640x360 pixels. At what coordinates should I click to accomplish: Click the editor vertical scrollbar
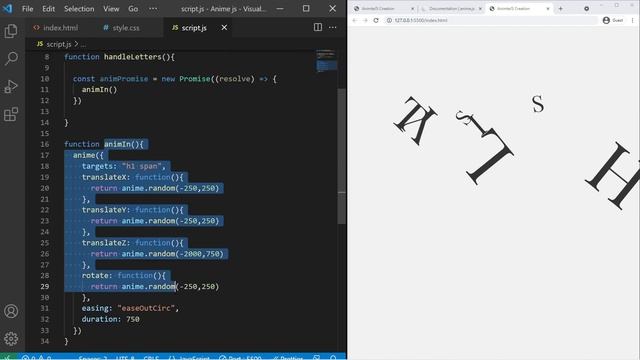pyautogui.click(x=342, y=156)
